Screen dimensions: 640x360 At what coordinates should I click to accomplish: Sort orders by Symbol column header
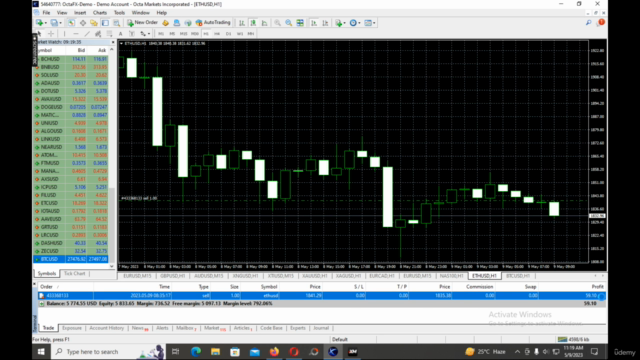click(x=269, y=287)
